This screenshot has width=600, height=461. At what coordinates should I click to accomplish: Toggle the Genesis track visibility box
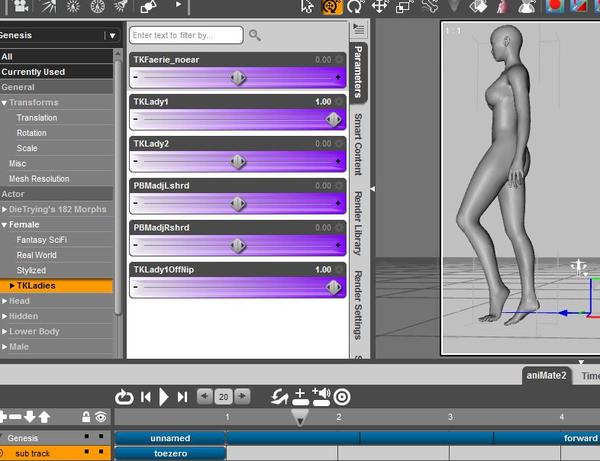[x=101, y=436]
